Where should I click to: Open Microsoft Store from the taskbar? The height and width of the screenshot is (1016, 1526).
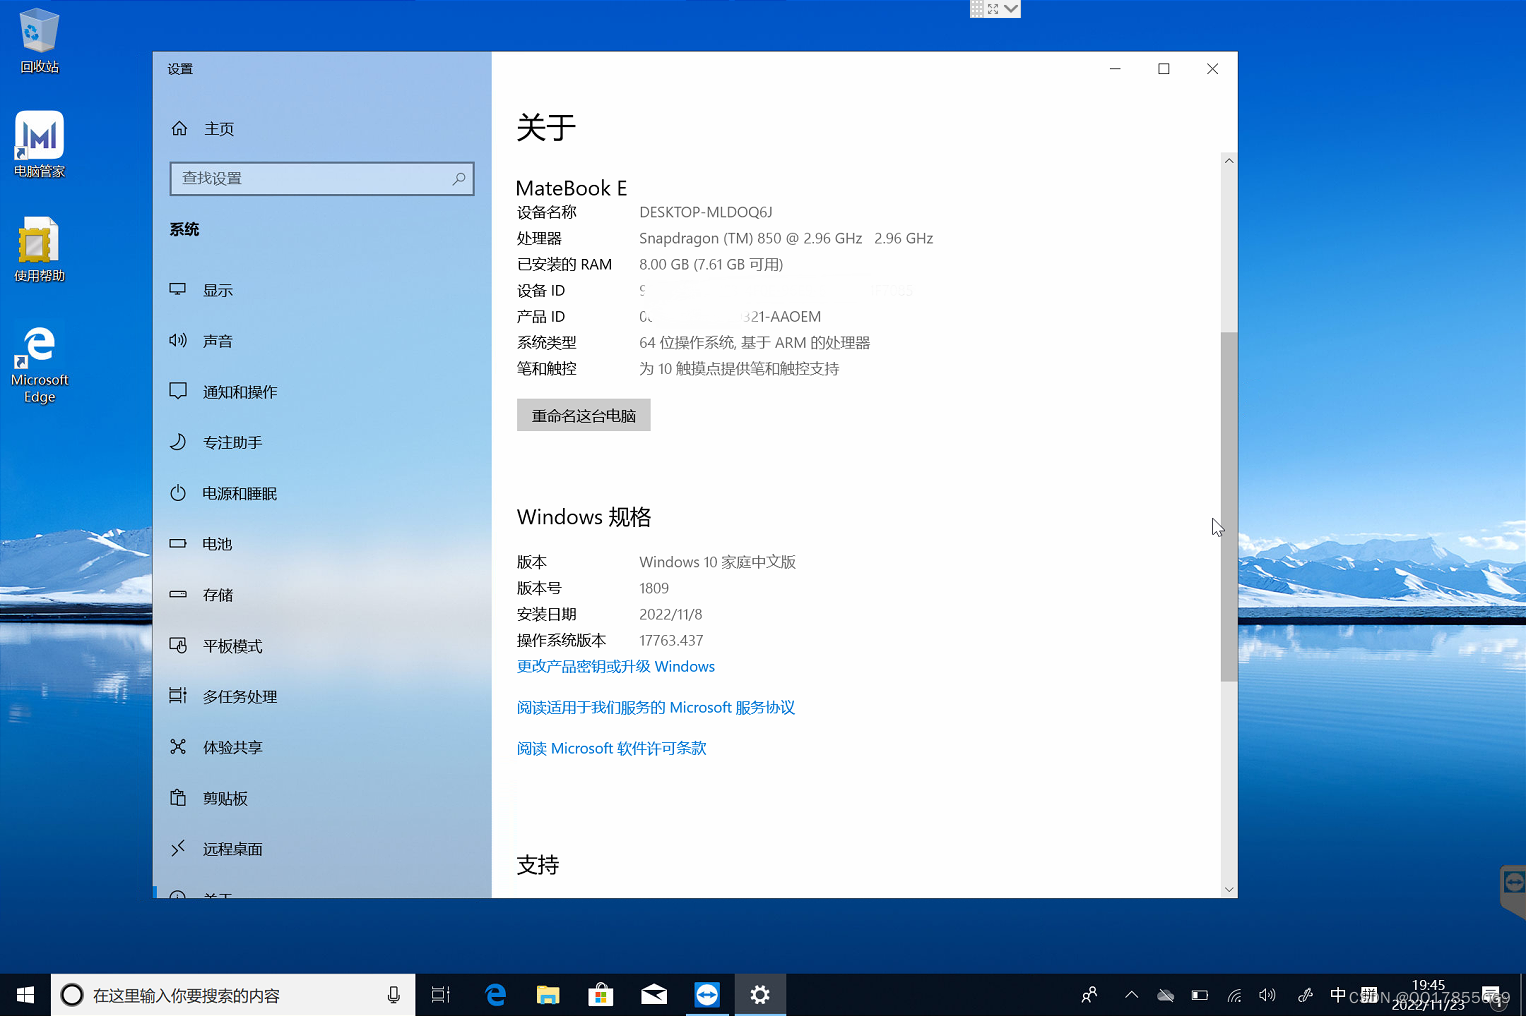(x=601, y=995)
